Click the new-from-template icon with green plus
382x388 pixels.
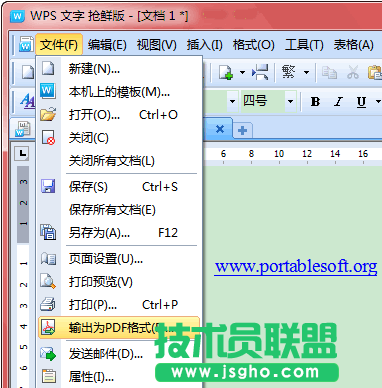tap(226, 72)
